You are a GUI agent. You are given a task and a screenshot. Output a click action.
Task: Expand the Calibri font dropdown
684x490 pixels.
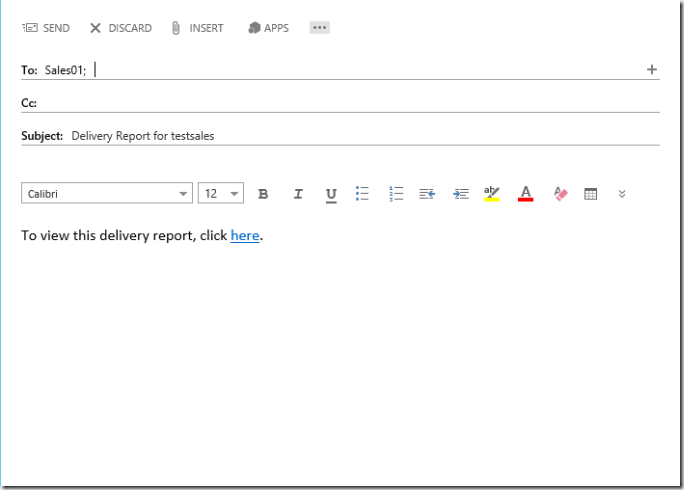184,194
